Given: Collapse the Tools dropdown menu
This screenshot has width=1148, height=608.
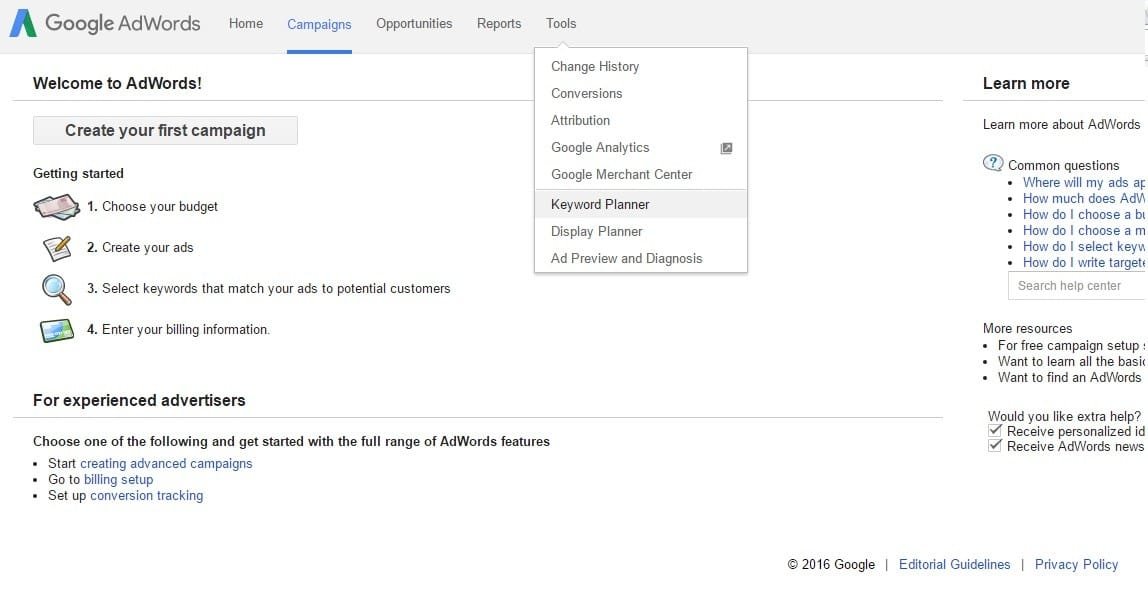Looking at the screenshot, I should (x=561, y=23).
